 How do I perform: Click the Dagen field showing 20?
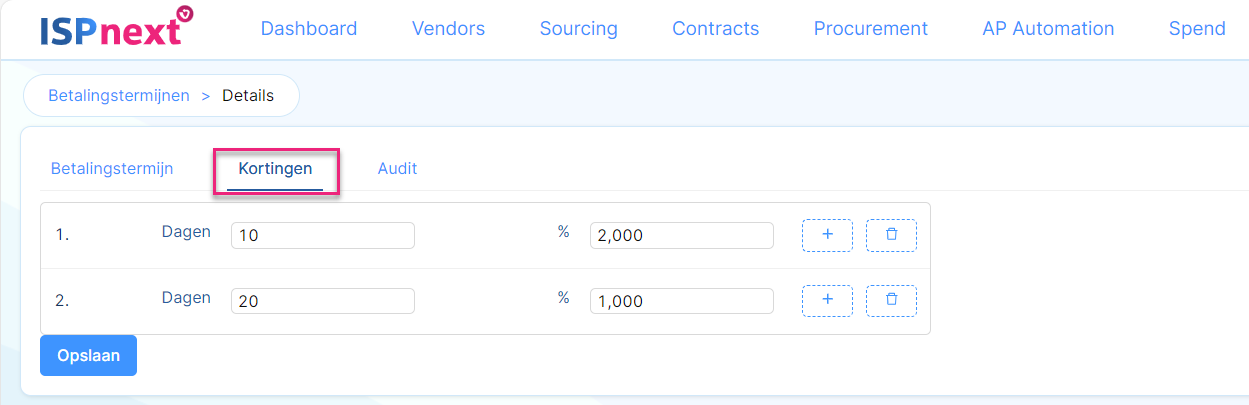point(323,301)
